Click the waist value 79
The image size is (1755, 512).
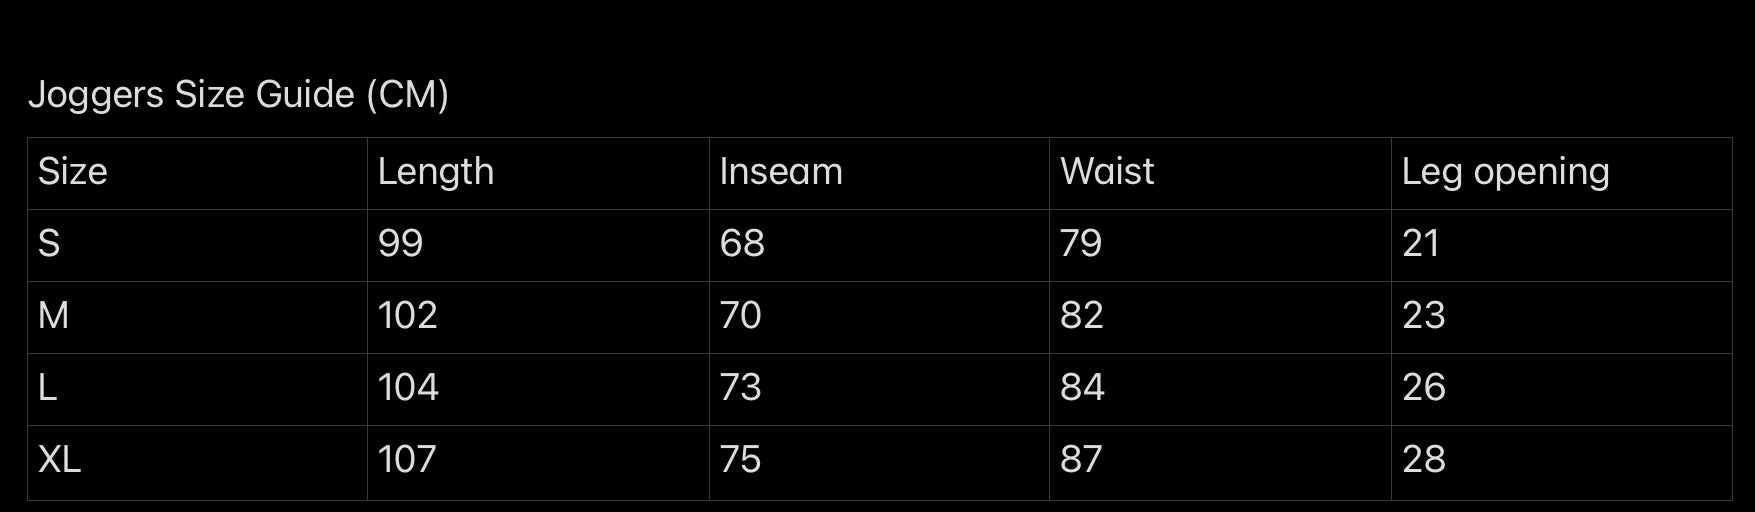coord(1081,244)
